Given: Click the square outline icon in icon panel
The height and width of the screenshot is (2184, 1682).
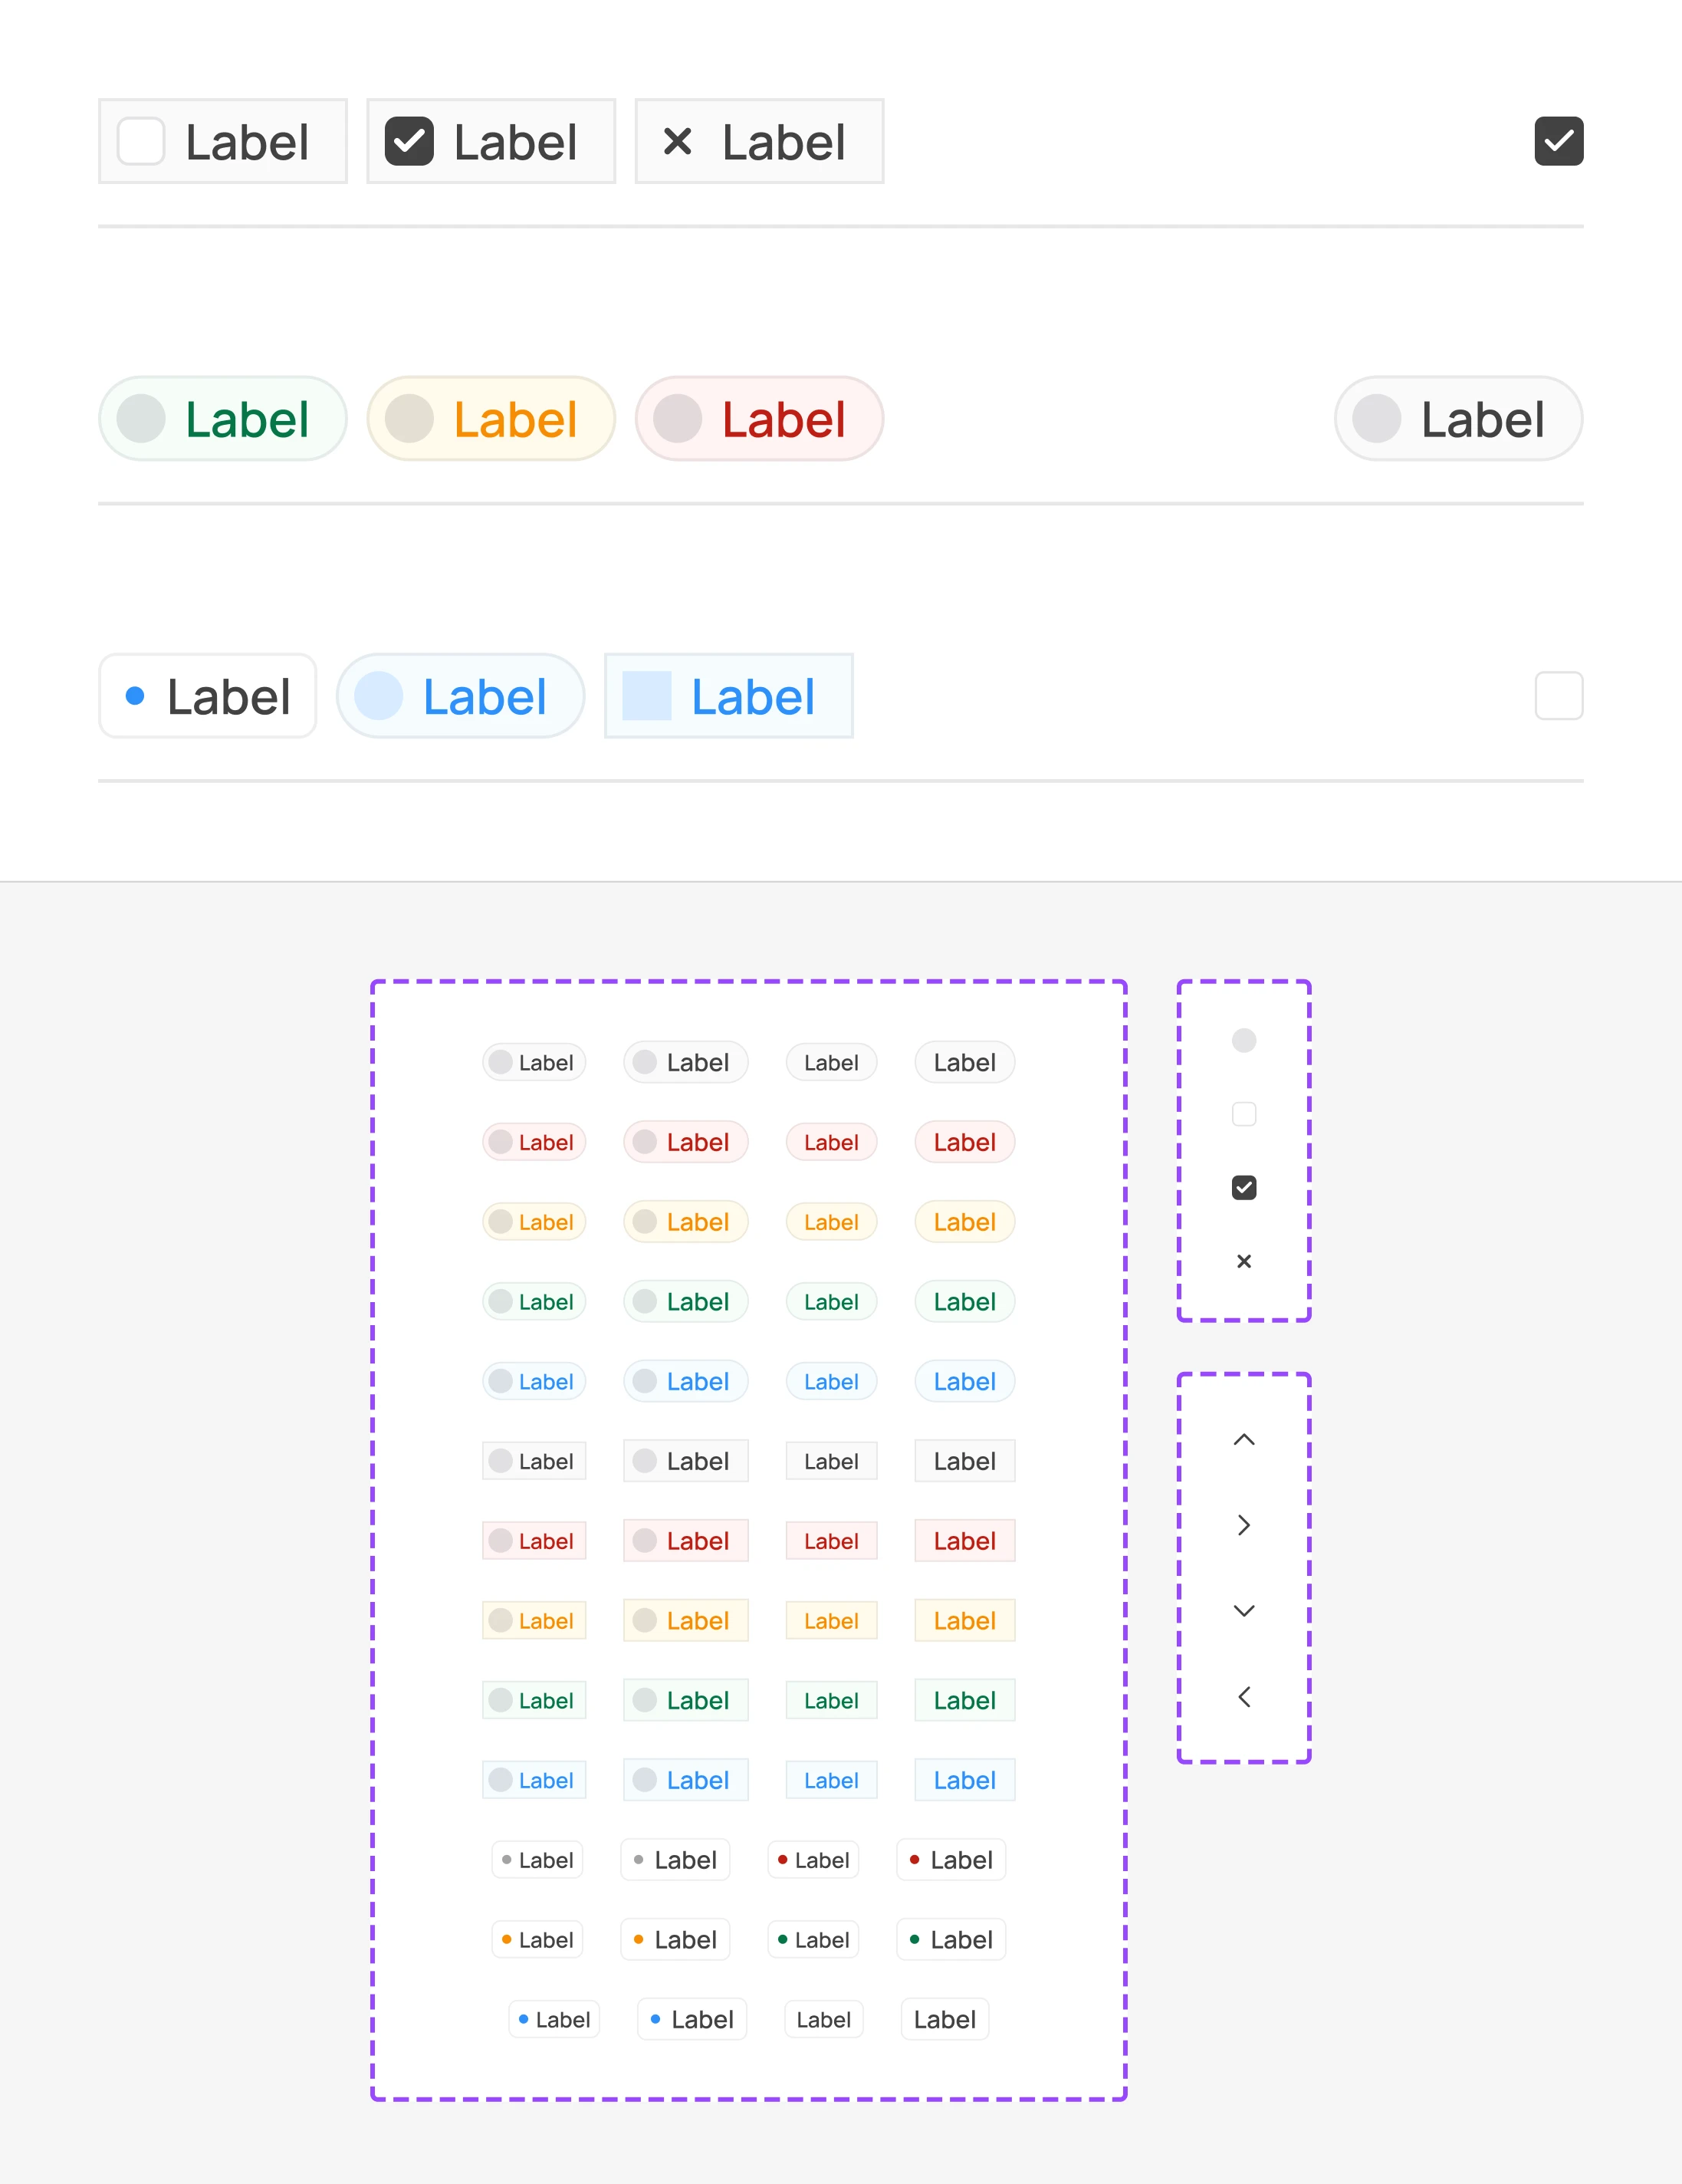Looking at the screenshot, I should (x=1243, y=1114).
